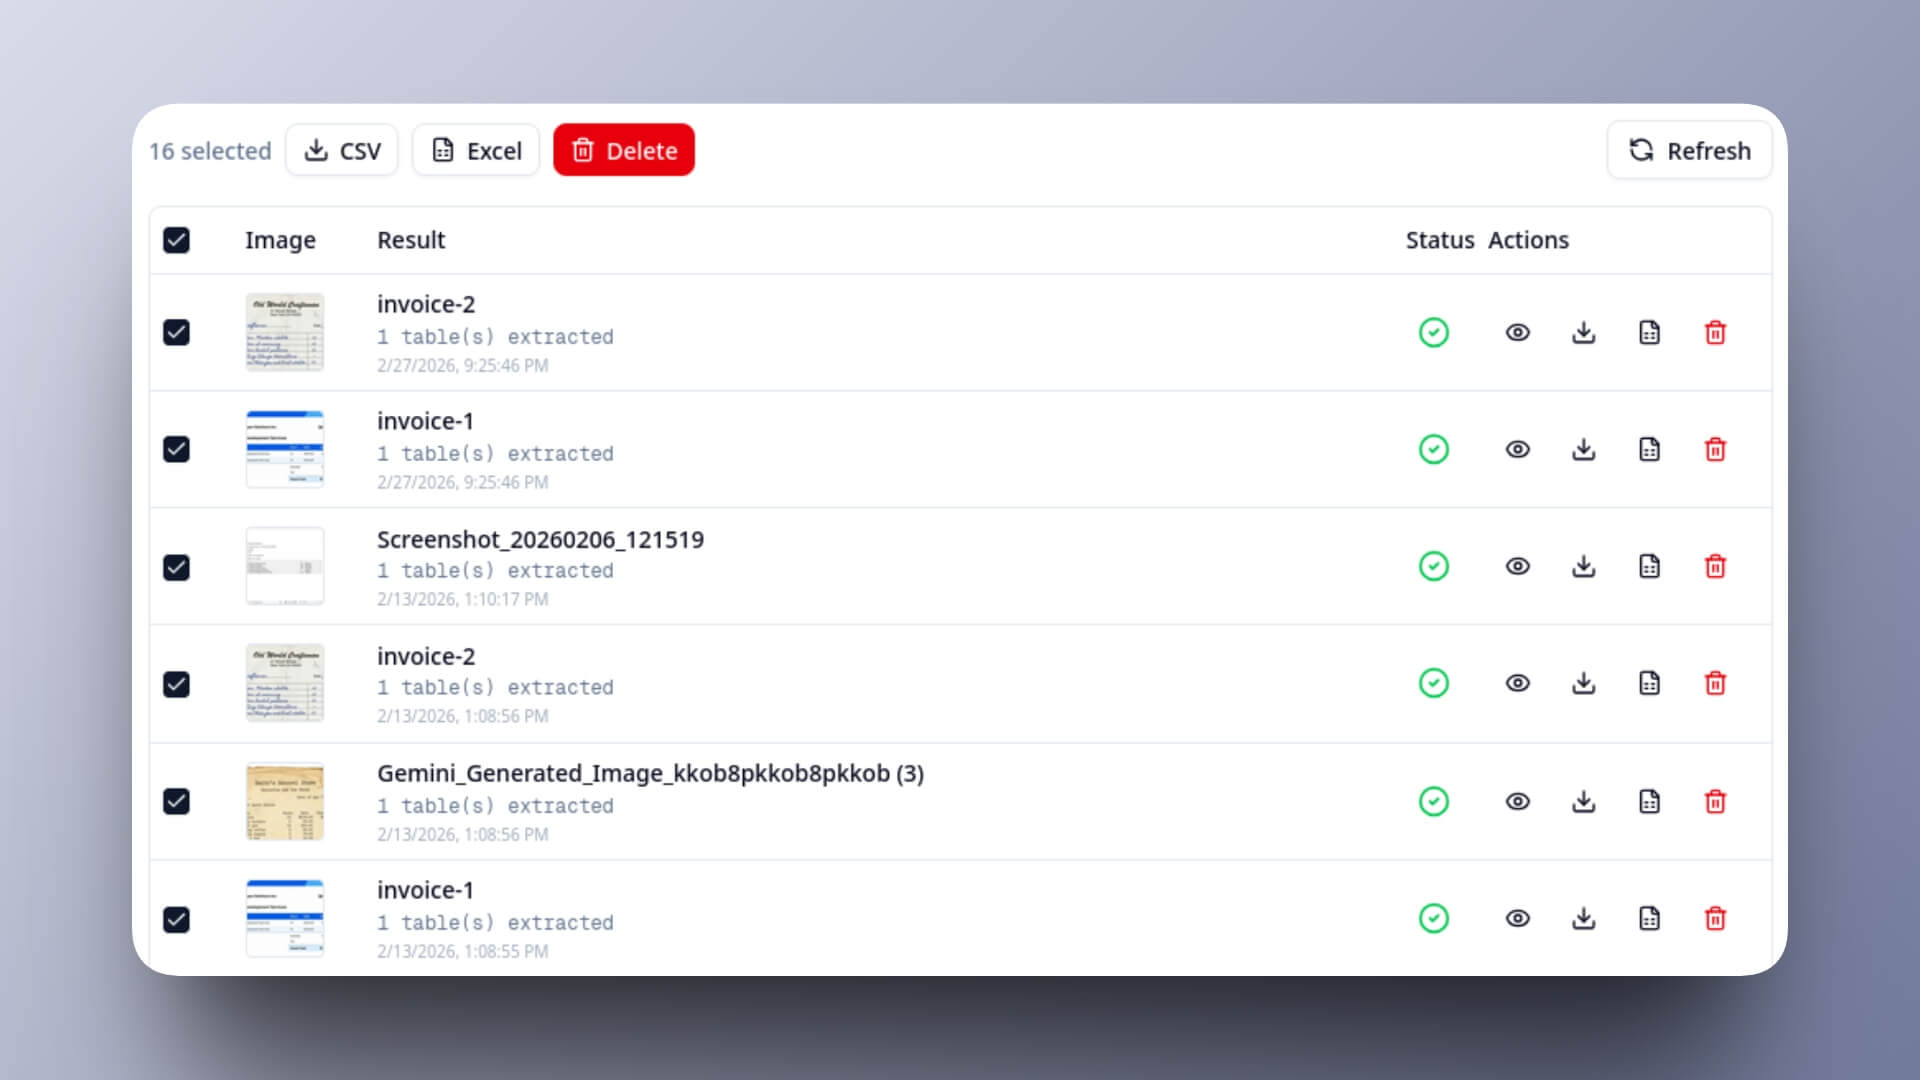1920x1080 pixels.
Task: Click the '16 selected' counter text
Action: (x=210, y=151)
